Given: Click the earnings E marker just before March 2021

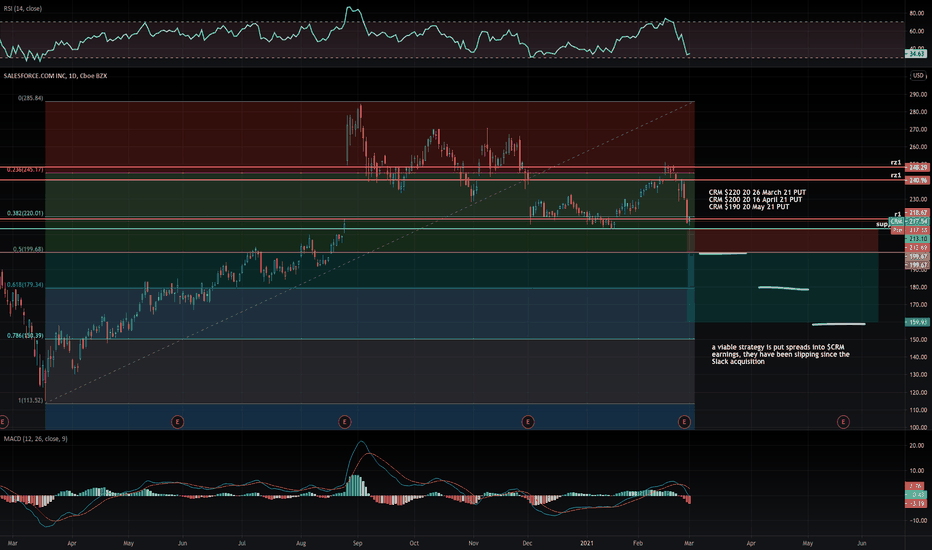Looking at the screenshot, I should 684,422.
